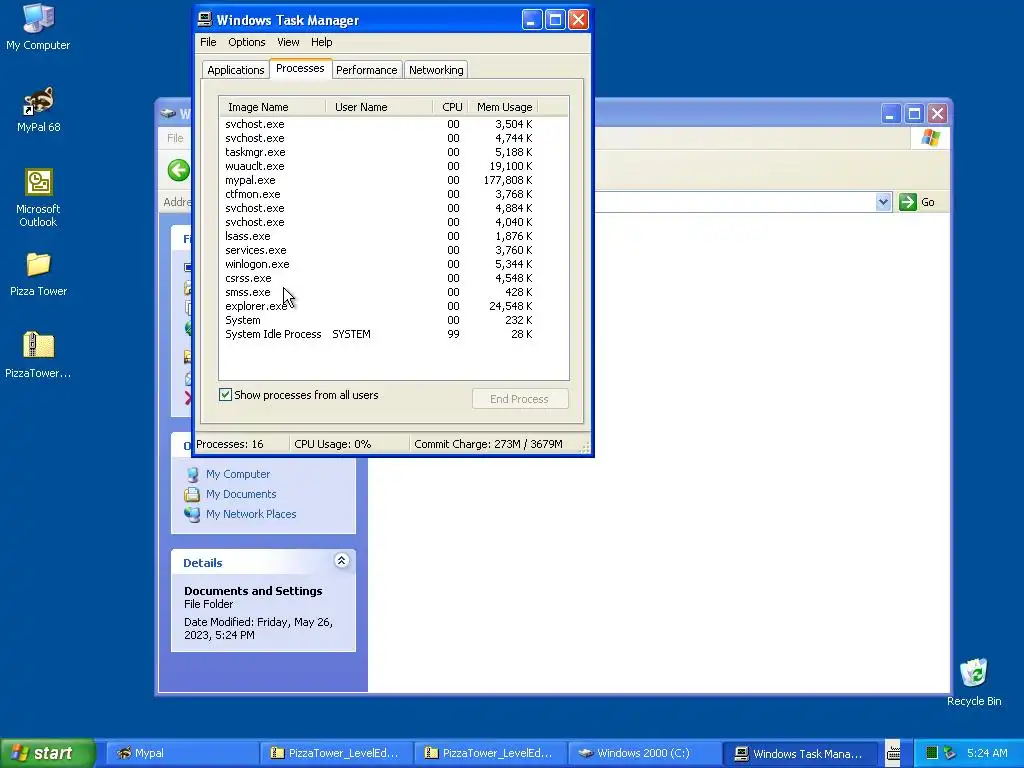Switch to the Windows 2000 (C:) taskbar button
This screenshot has height=768, width=1024.
[644, 753]
